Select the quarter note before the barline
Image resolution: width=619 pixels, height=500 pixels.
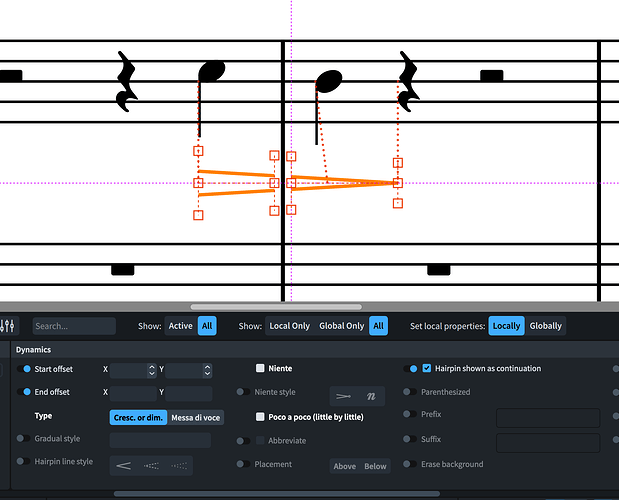tap(211, 71)
